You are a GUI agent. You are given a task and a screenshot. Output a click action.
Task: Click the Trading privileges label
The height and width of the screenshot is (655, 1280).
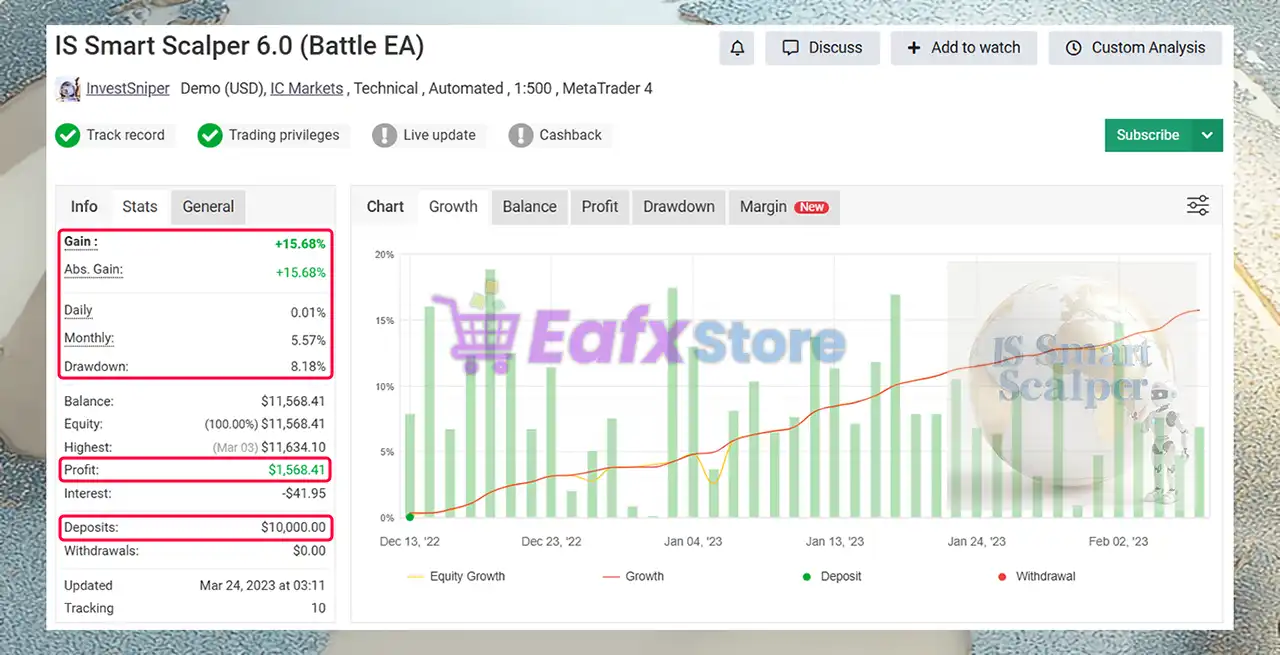point(284,135)
